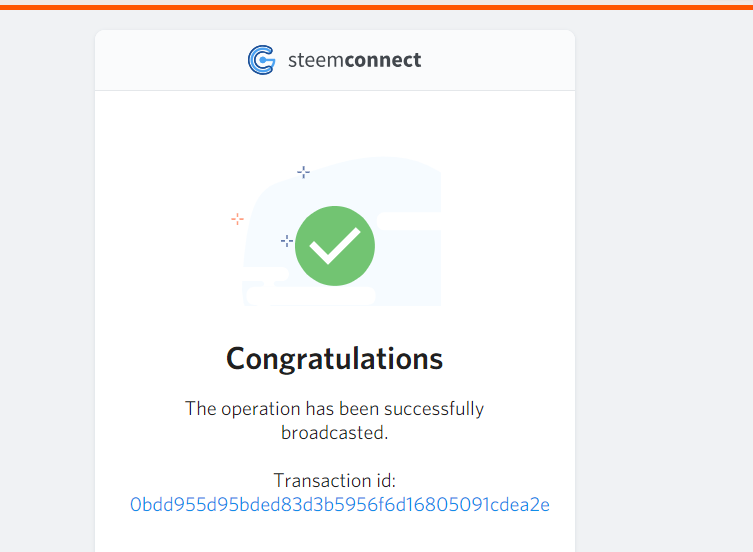
Task: Click the blue sparkle beside the green circle
Action: pyautogui.click(x=287, y=241)
